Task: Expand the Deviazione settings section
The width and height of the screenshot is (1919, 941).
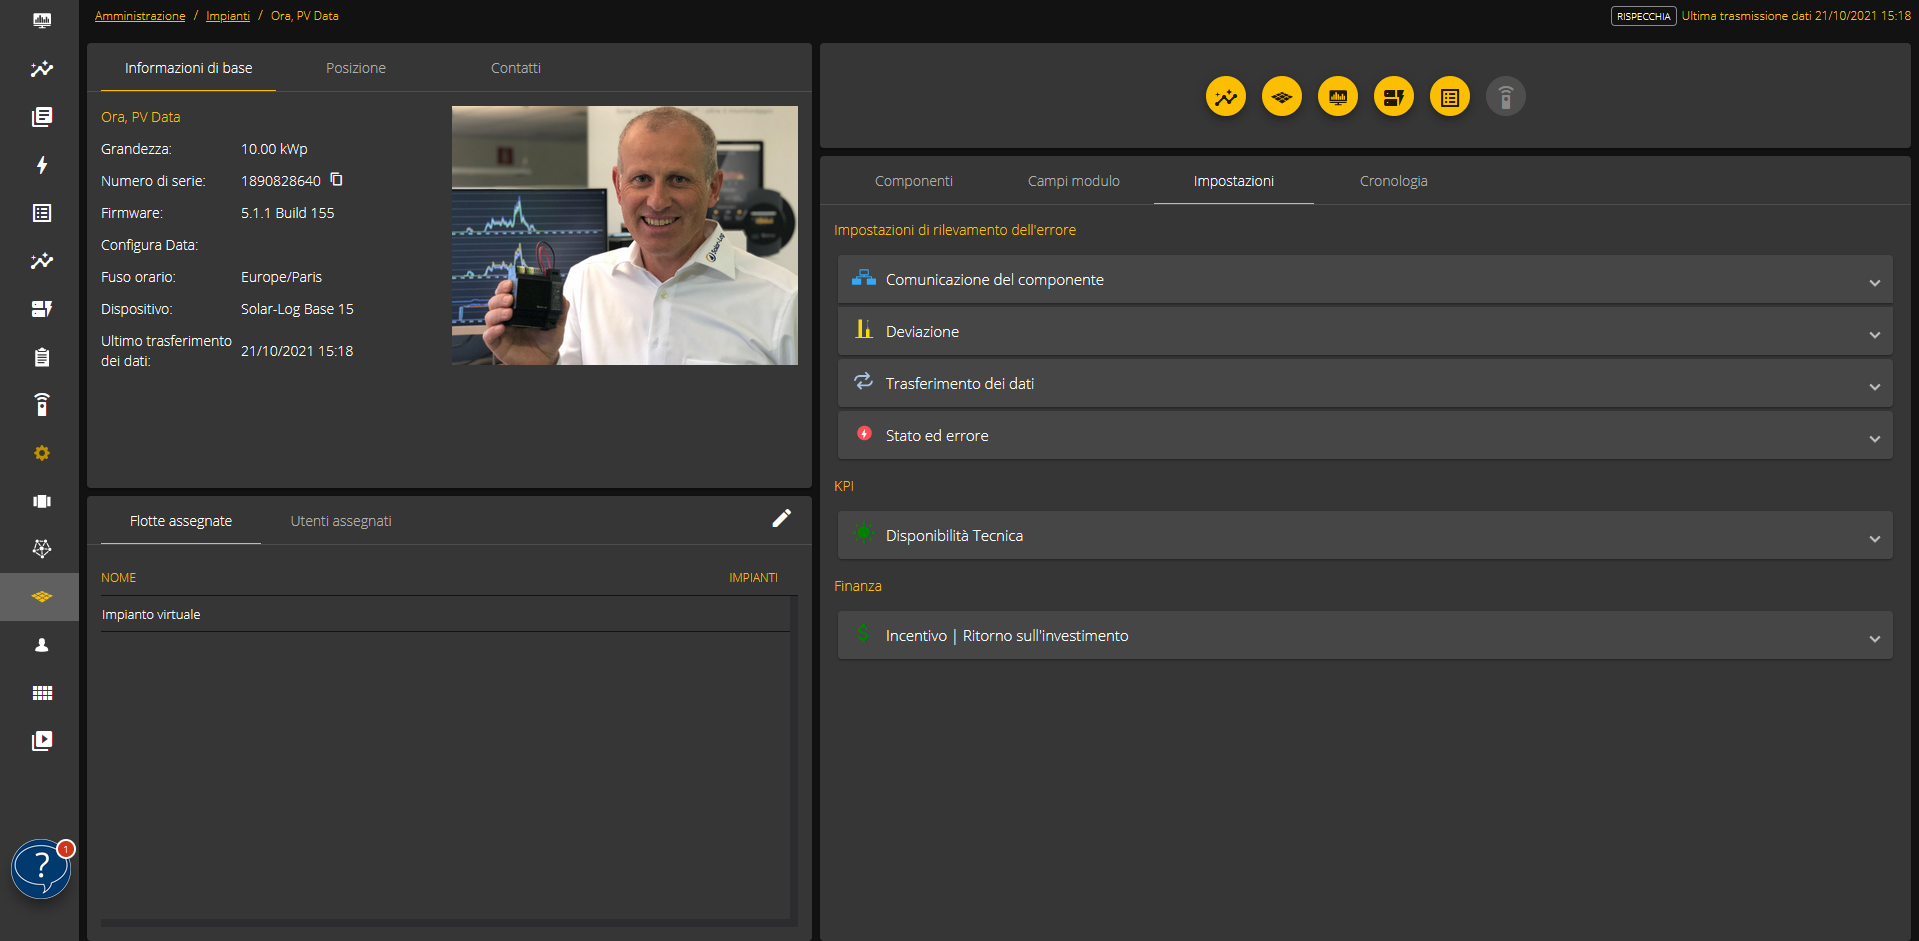Action: coord(1364,332)
